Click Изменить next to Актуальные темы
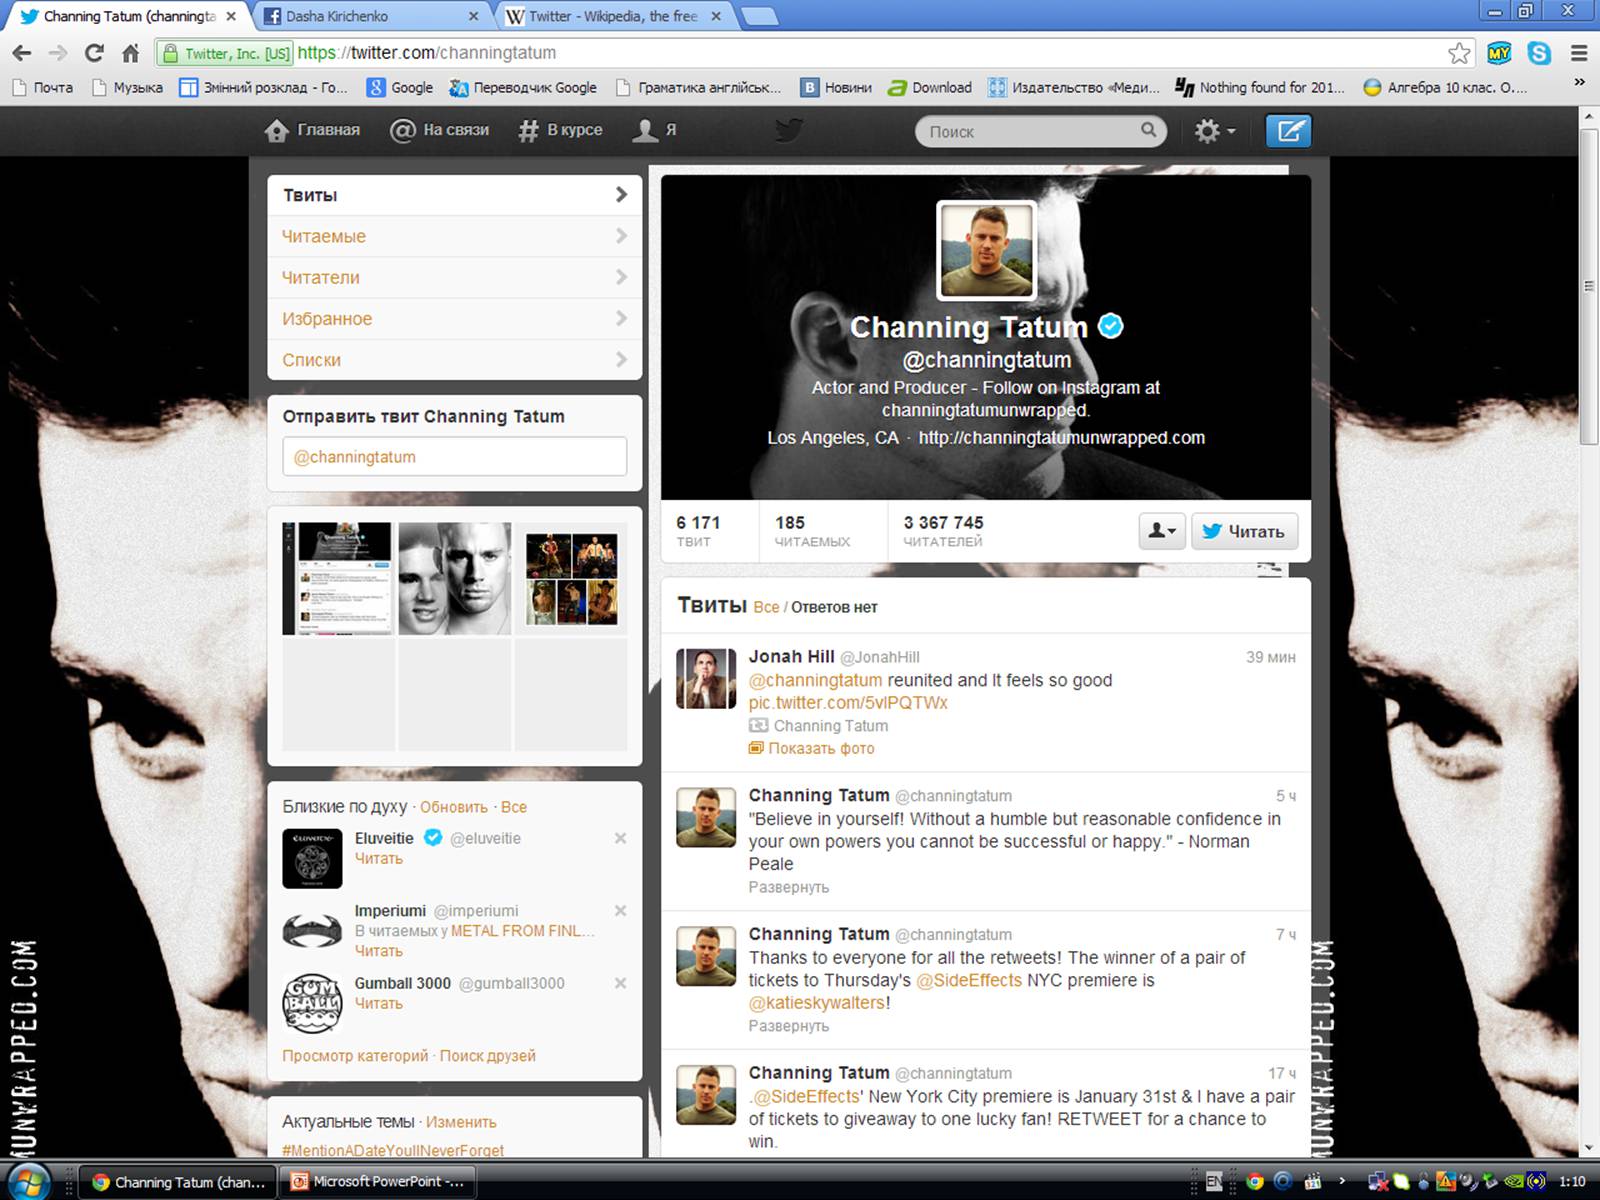The image size is (1600, 1200). pyautogui.click(x=461, y=1122)
